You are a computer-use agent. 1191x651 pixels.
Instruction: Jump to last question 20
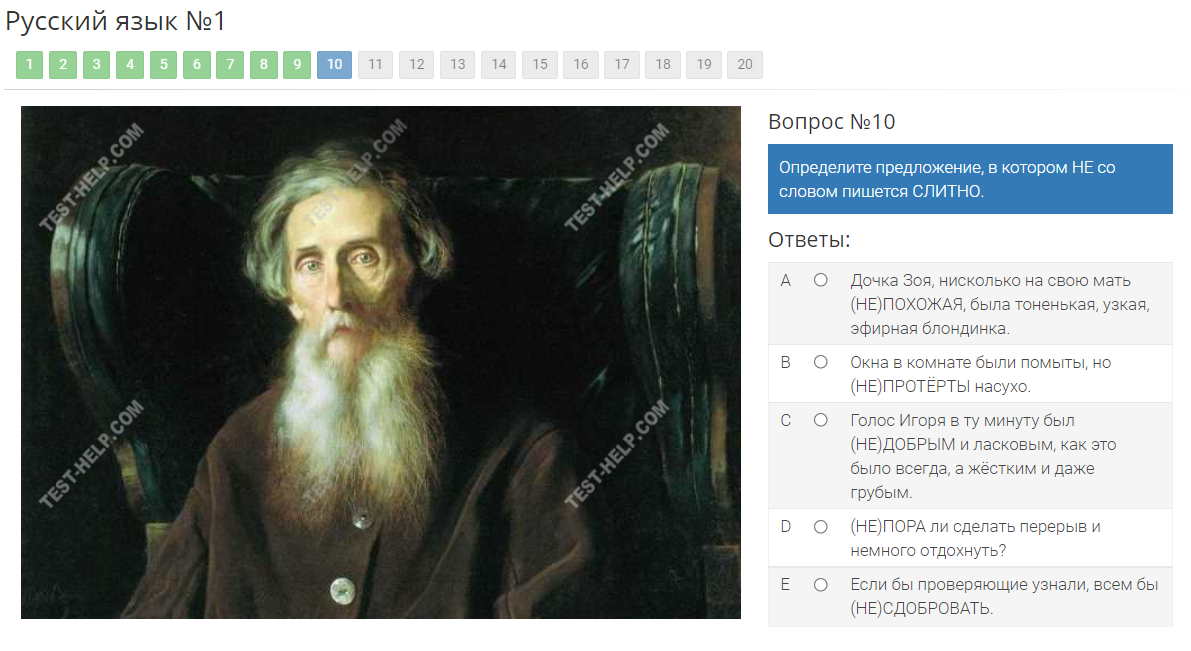(744, 65)
